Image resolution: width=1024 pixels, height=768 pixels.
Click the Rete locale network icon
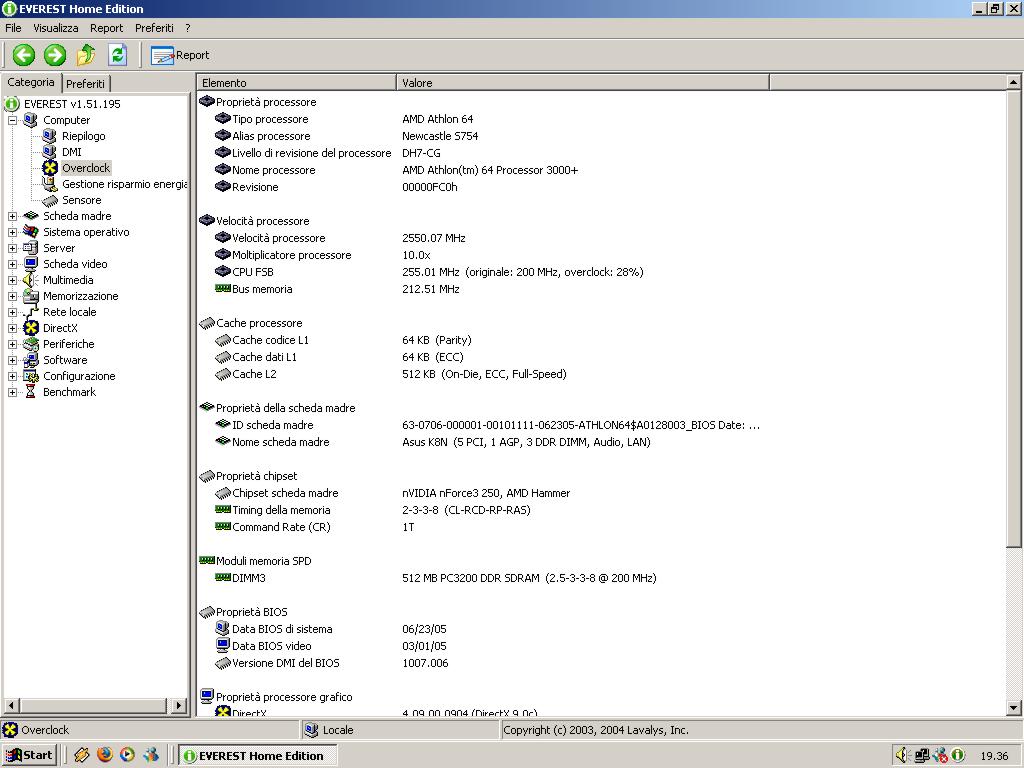coord(31,312)
